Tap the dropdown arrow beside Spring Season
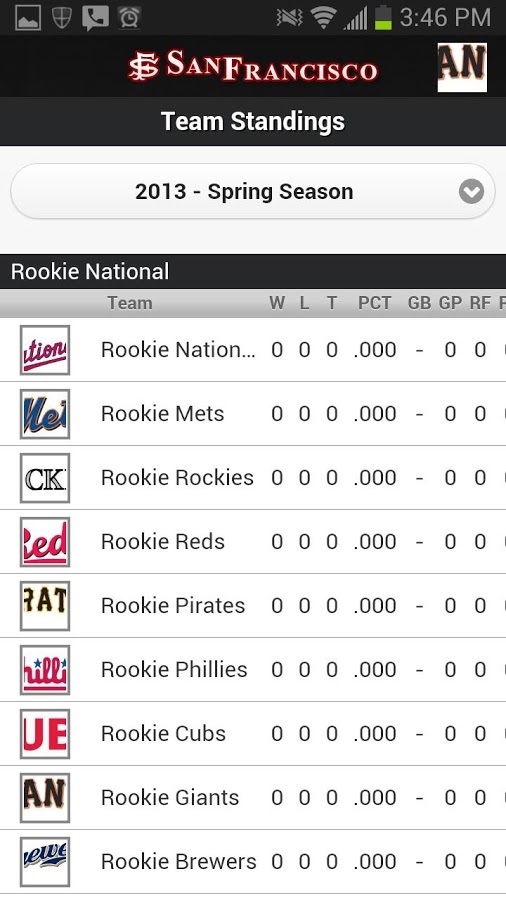 (471, 192)
